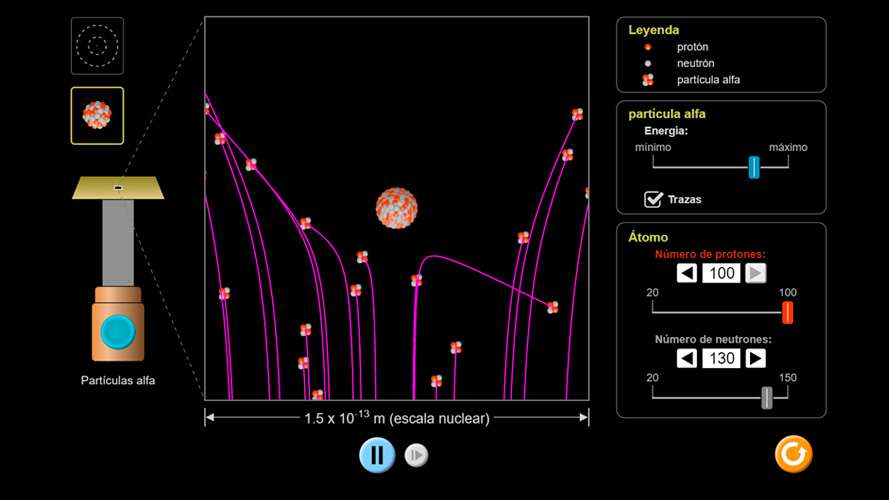The height and width of the screenshot is (500, 889).
Task: Click the gray neutrons slider handle
Action: point(767,397)
